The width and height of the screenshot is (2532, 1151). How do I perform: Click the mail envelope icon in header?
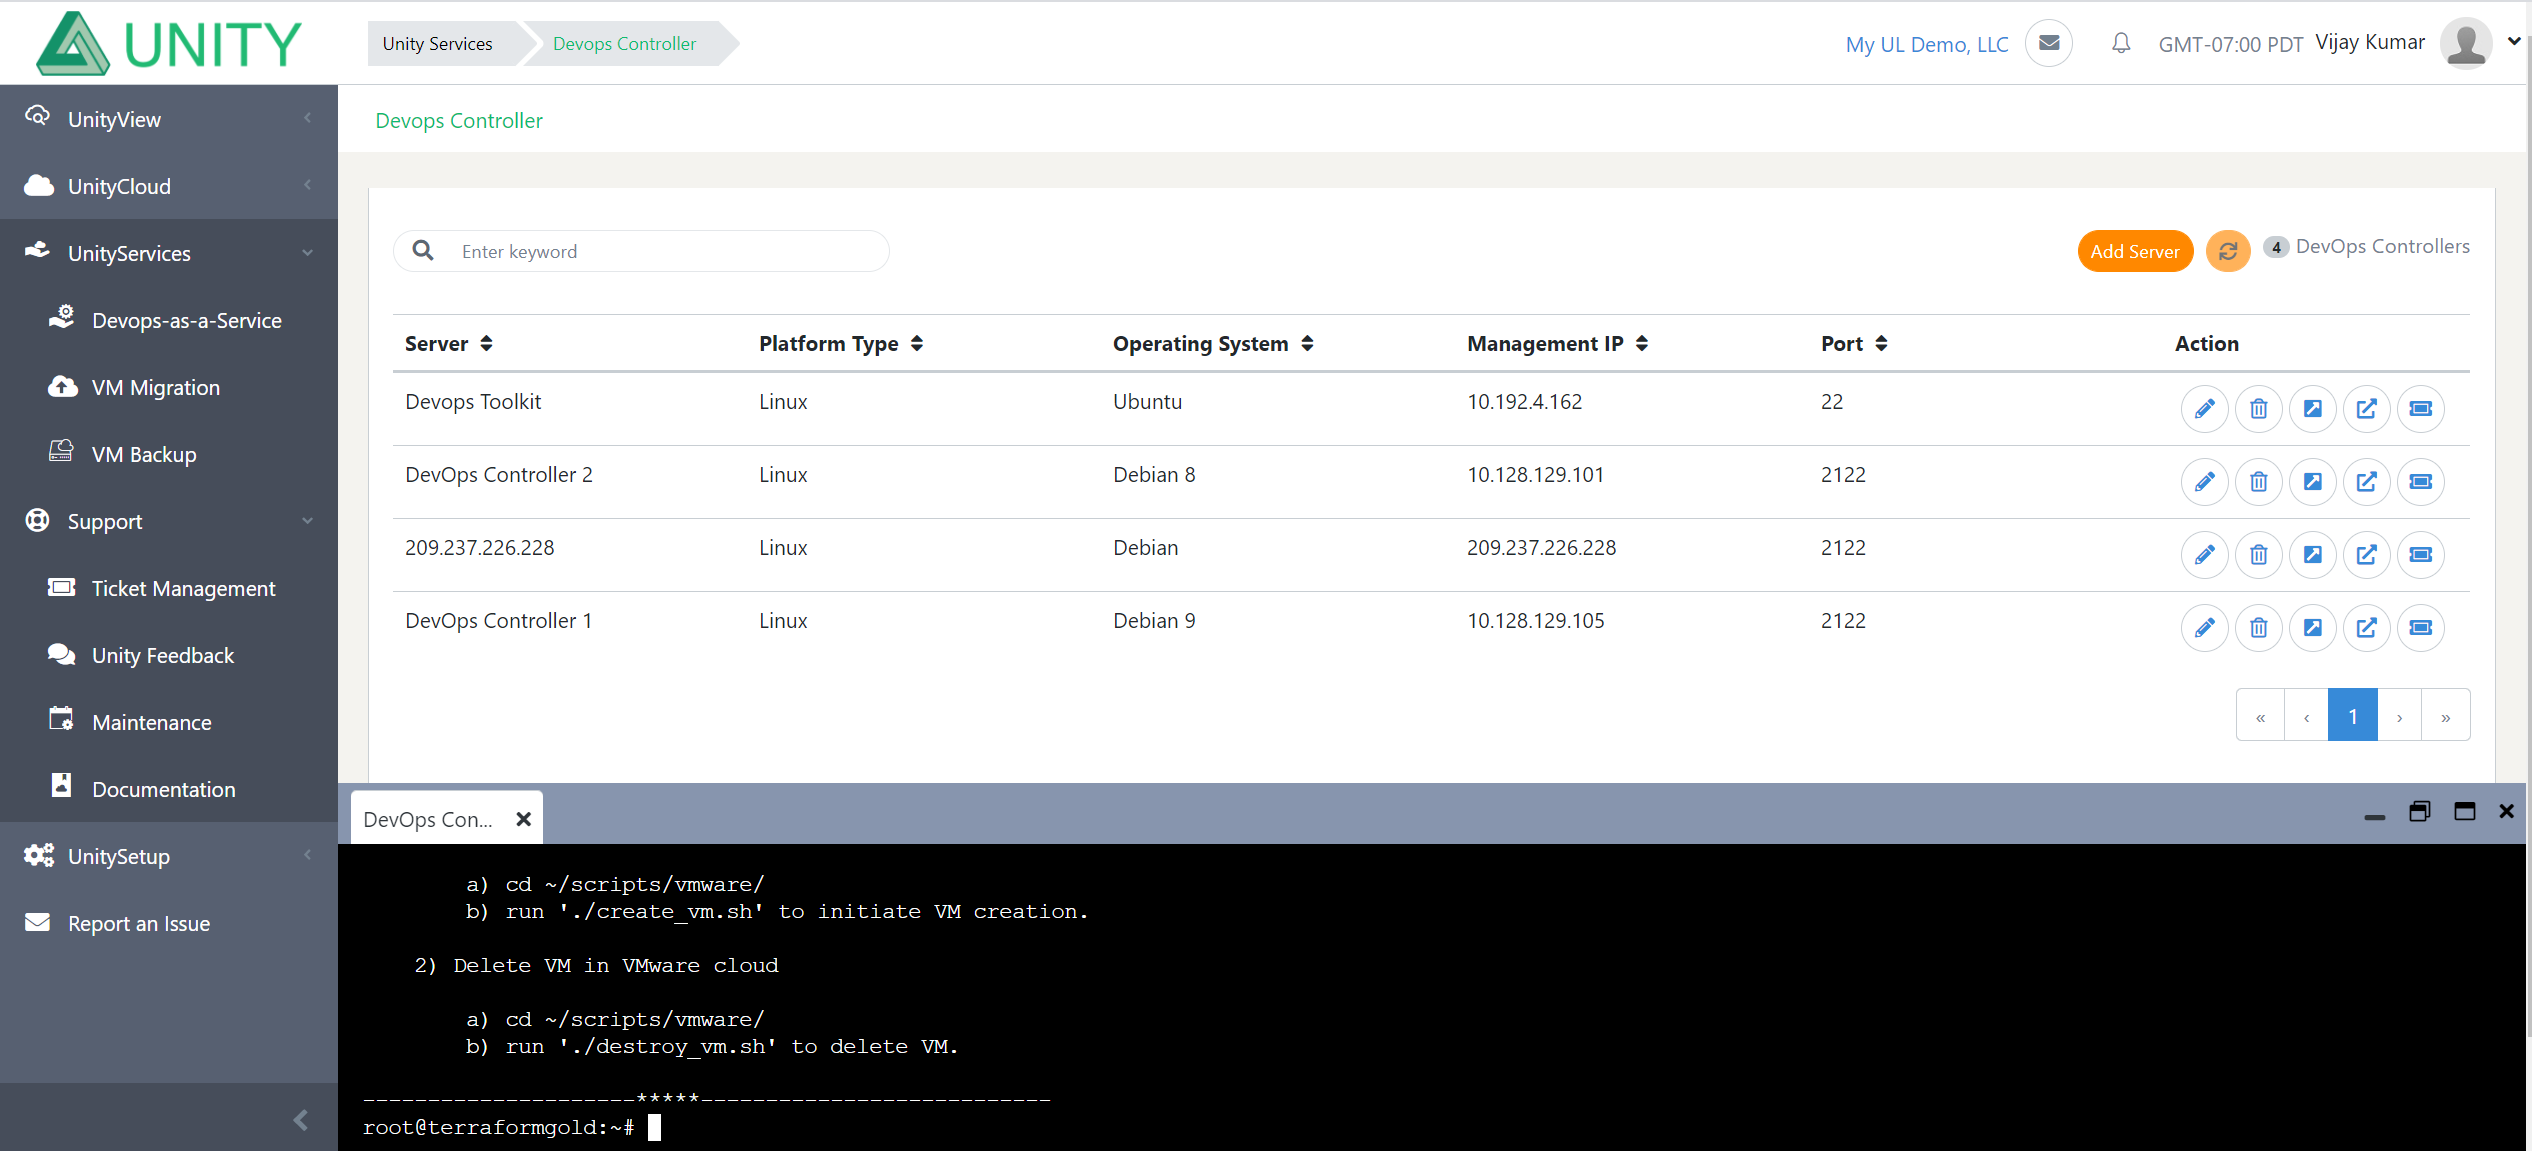pos(2049,43)
